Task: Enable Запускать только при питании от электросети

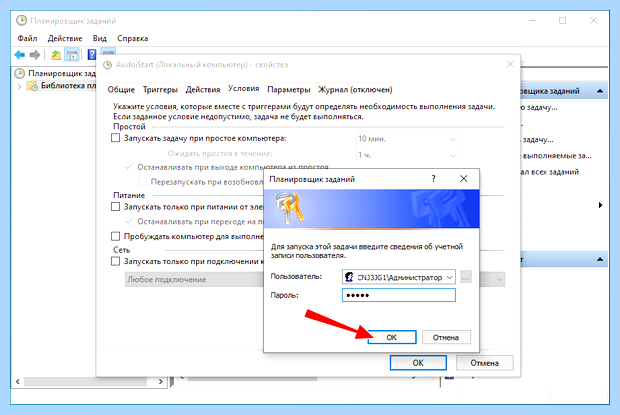Action: pos(115,207)
